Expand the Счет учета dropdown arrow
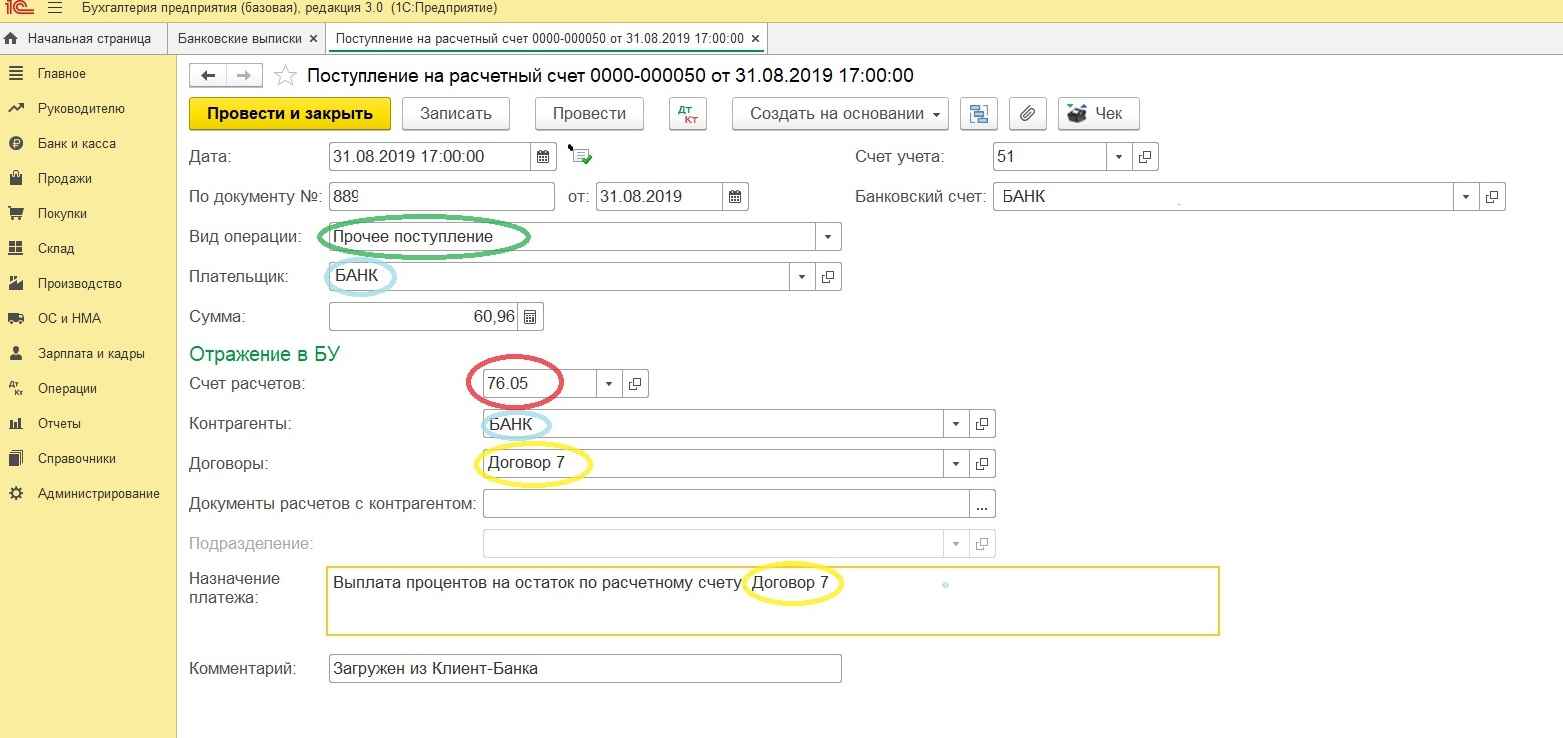Viewport: 1563px width, 738px height. (1119, 157)
